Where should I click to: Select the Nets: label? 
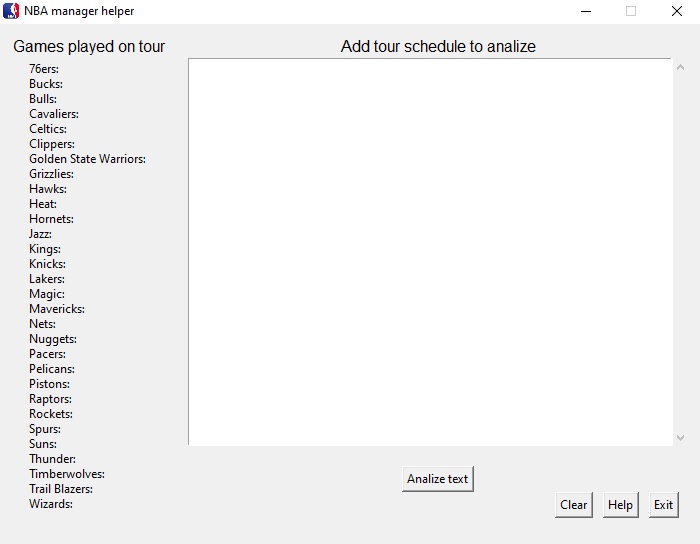(x=42, y=324)
